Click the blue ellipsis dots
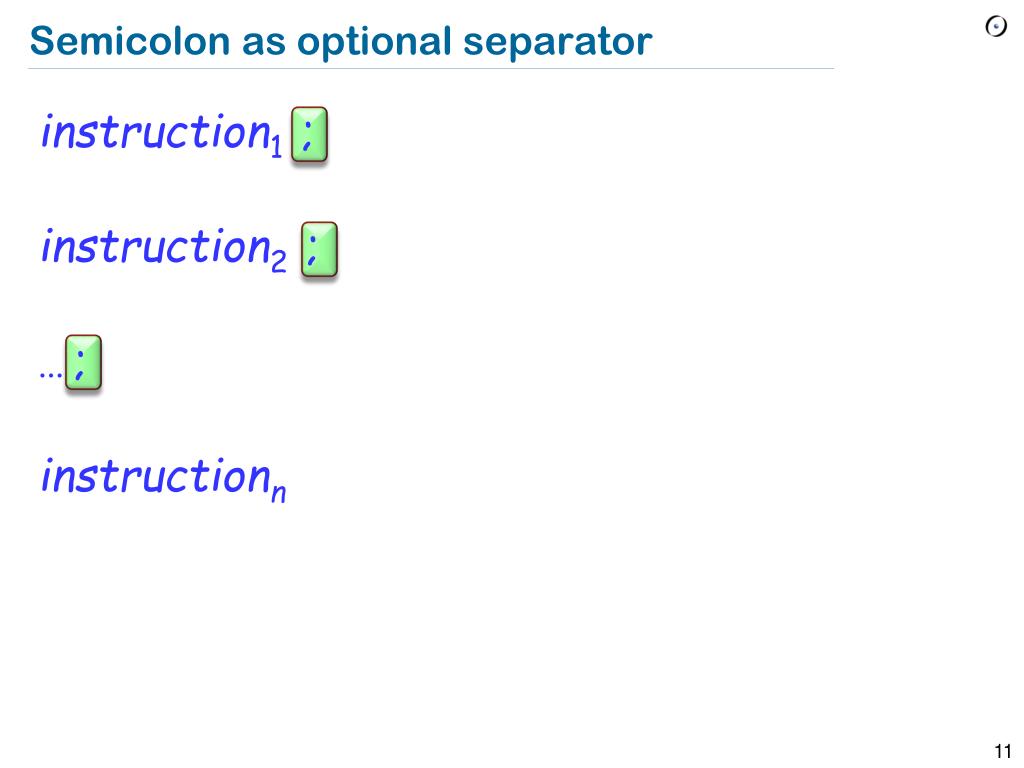 50,375
